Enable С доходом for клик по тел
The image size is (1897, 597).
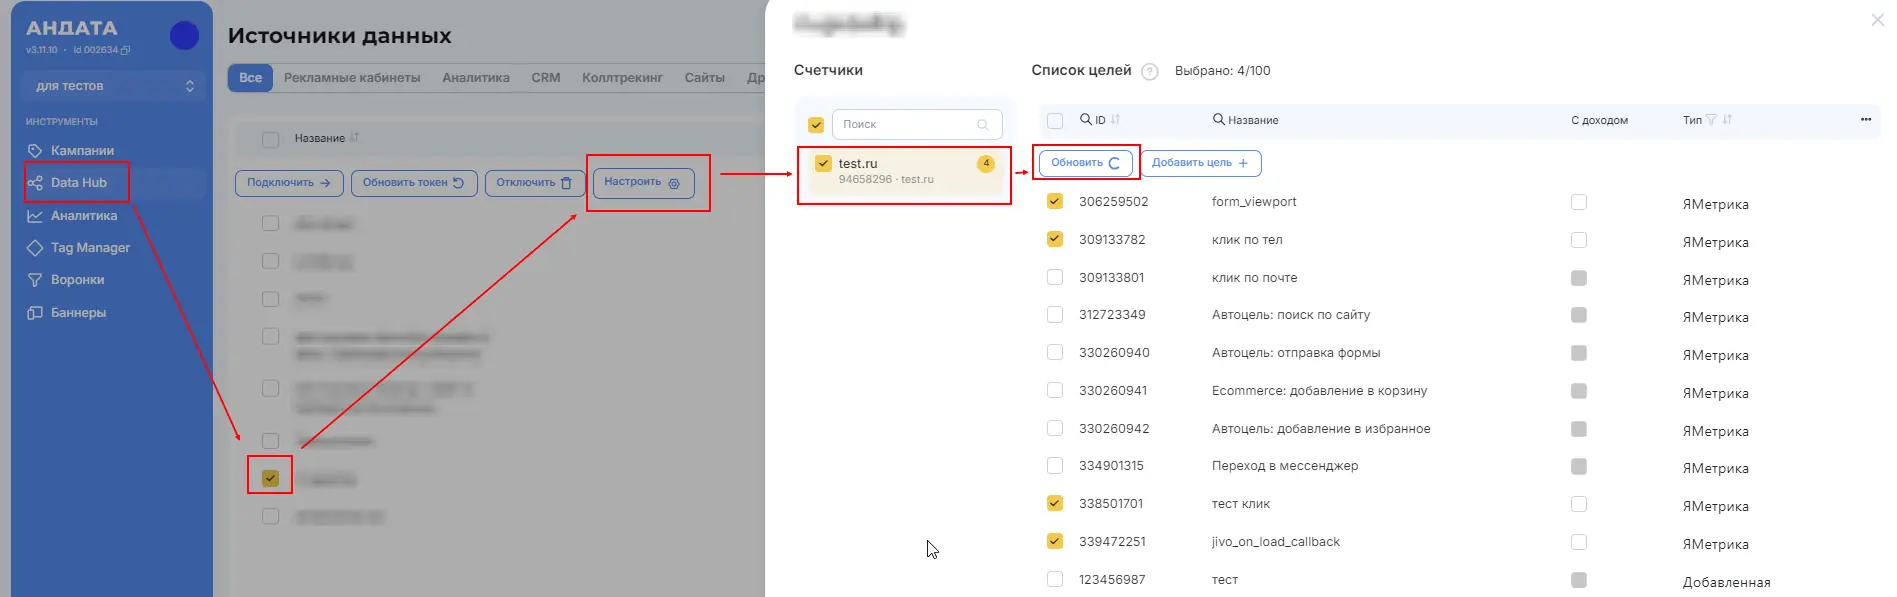(1579, 240)
